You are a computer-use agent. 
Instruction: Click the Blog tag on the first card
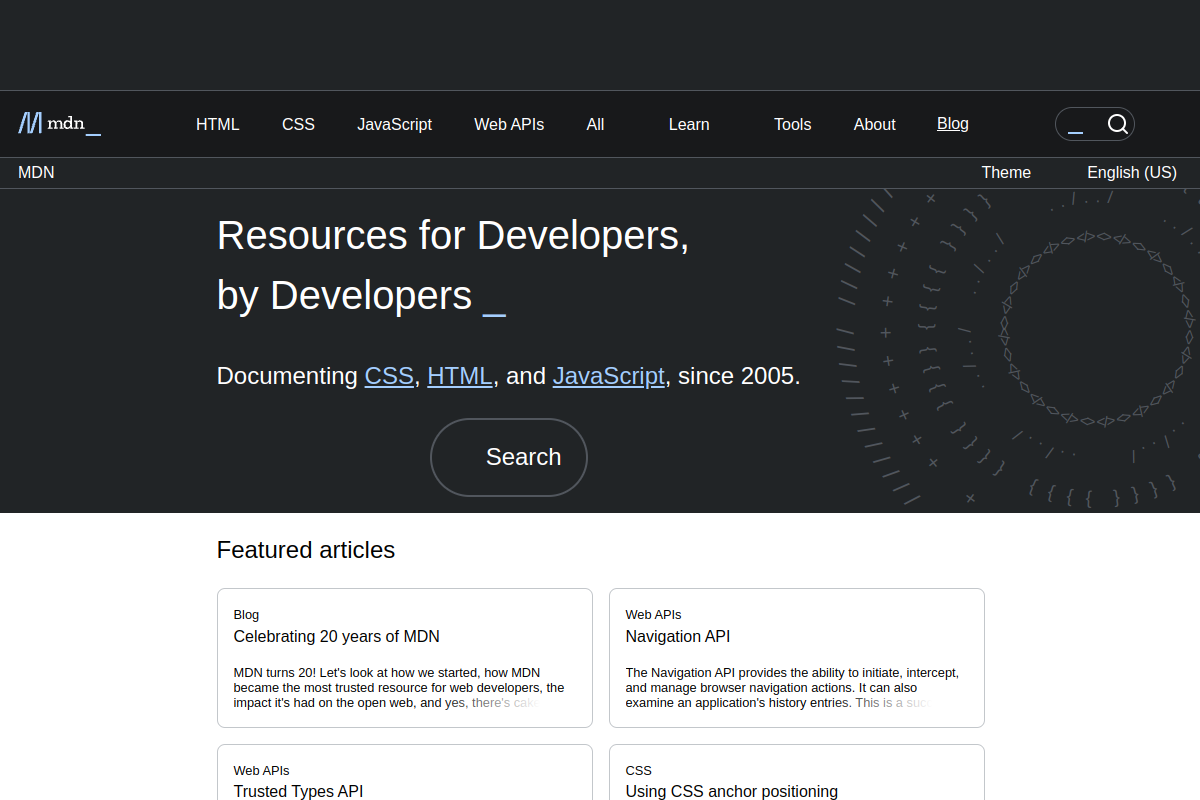246,614
